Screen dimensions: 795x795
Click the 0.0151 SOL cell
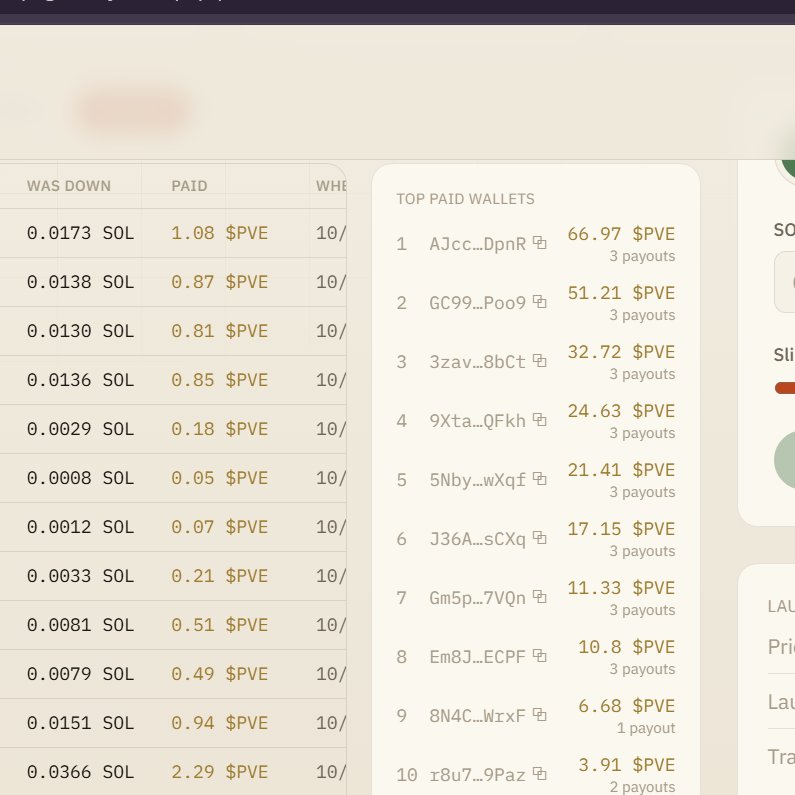(x=81, y=723)
